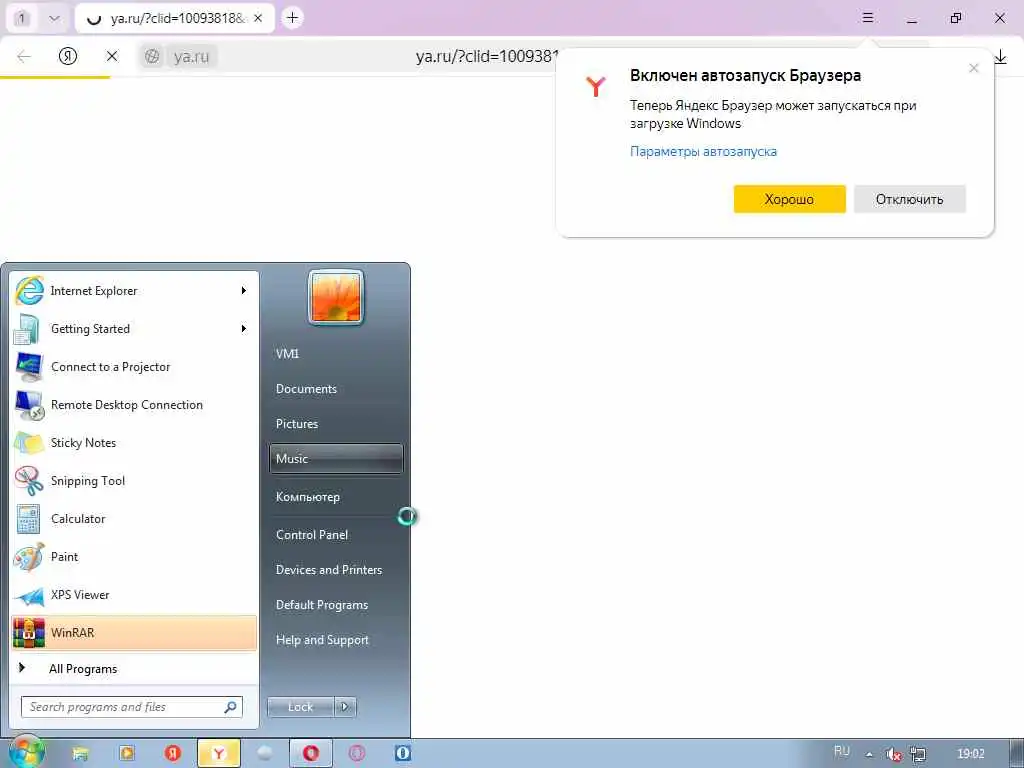Expand Getting Started submenu arrow
Viewport: 1024px width, 768px height.
point(244,328)
